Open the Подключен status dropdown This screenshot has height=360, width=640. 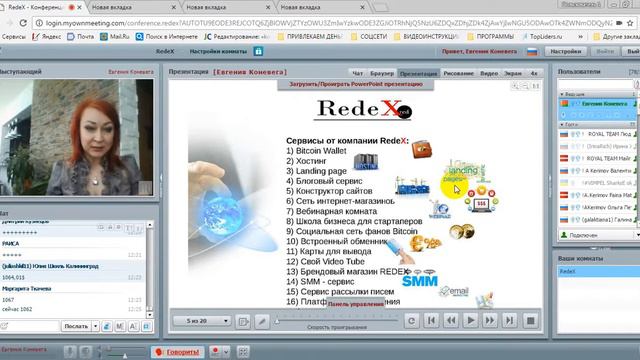[x=638, y=236]
